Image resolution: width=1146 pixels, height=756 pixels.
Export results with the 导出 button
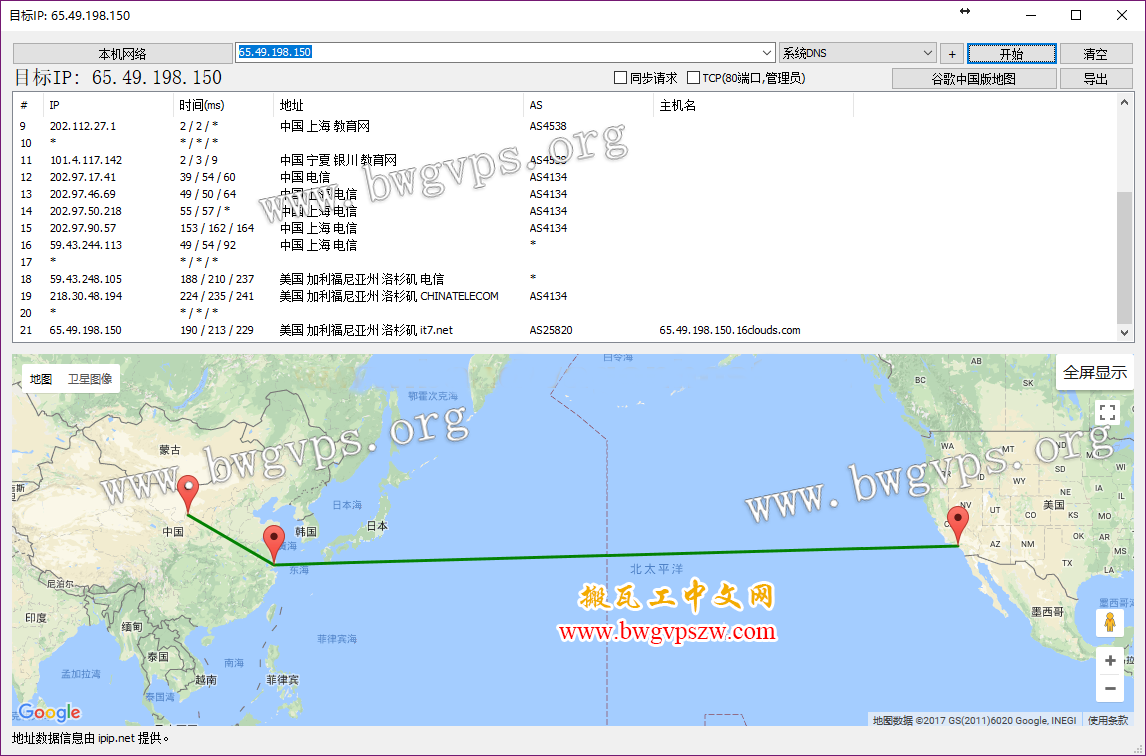point(1096,78)
